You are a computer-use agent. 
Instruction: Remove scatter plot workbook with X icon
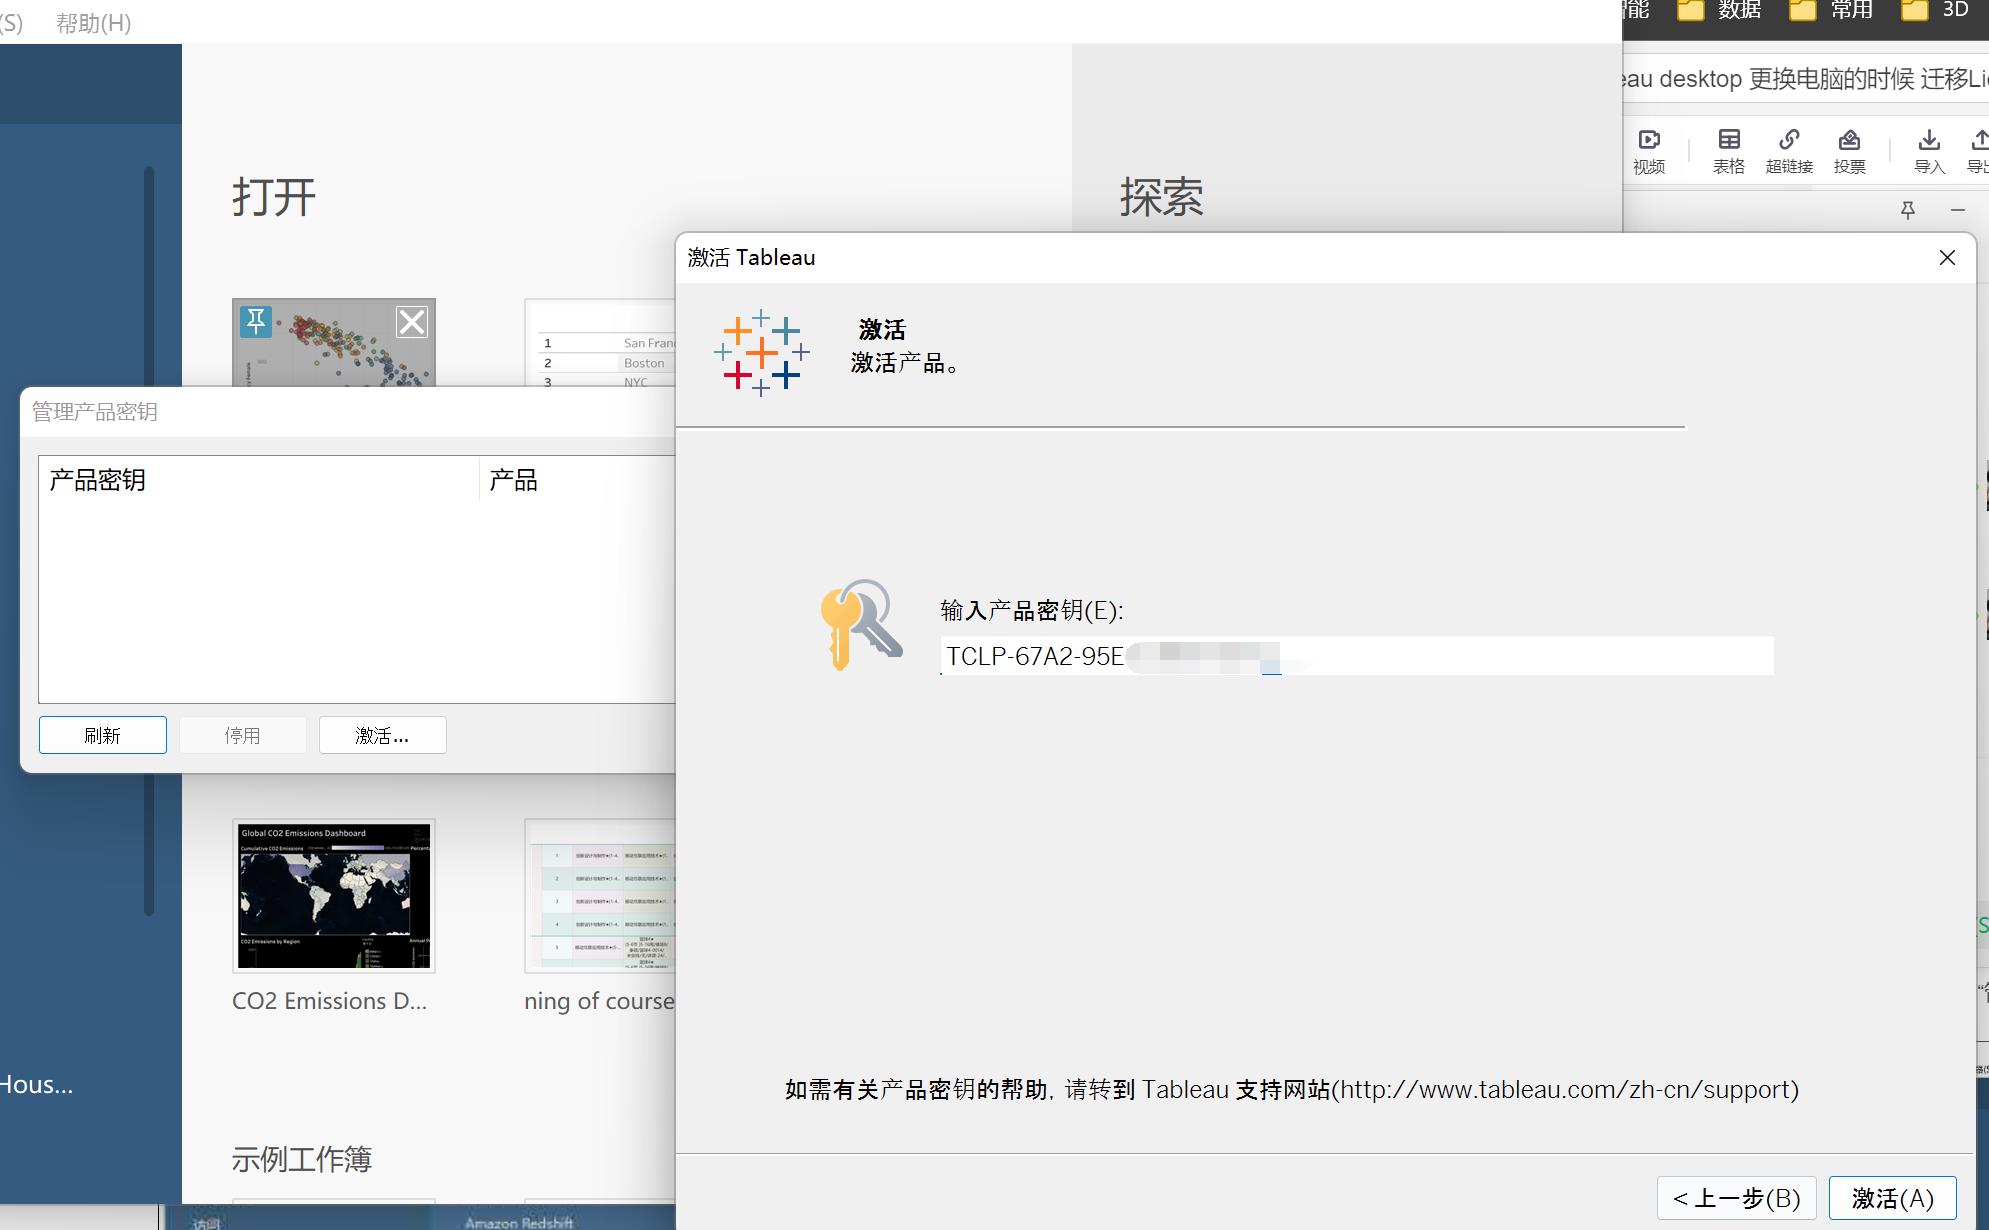(412, 321)
